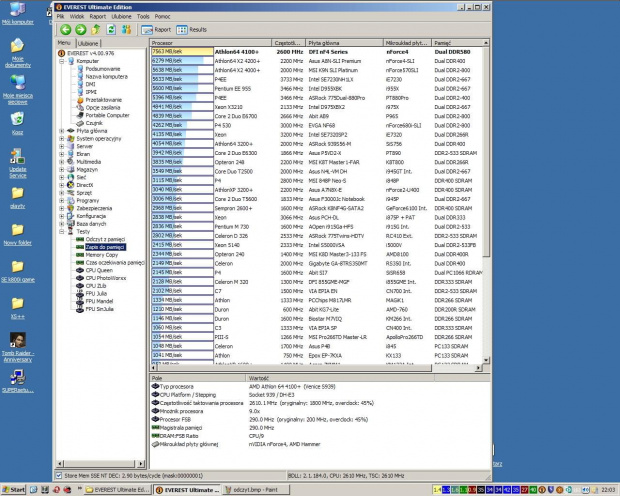Click the 4841 MB/sek result bar
Screen dimensions: 620x496
point(182,107)
